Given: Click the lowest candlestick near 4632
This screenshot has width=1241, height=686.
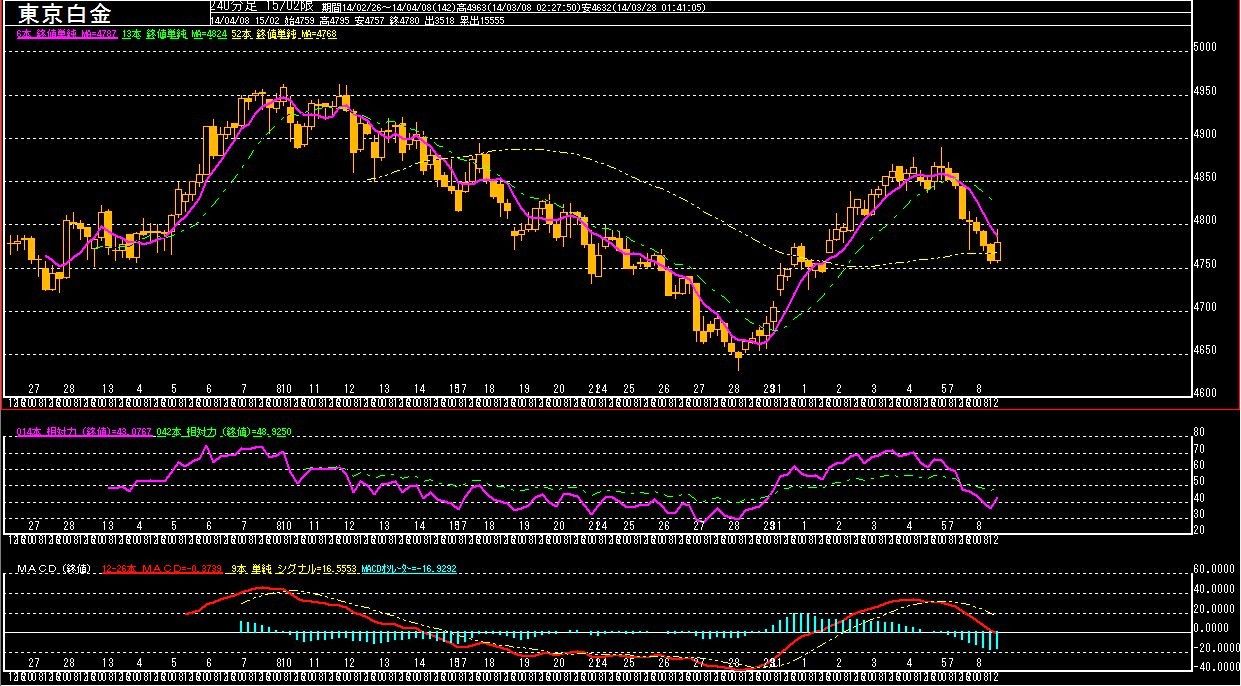Looking at the screenshot, I should coord(739,355).
